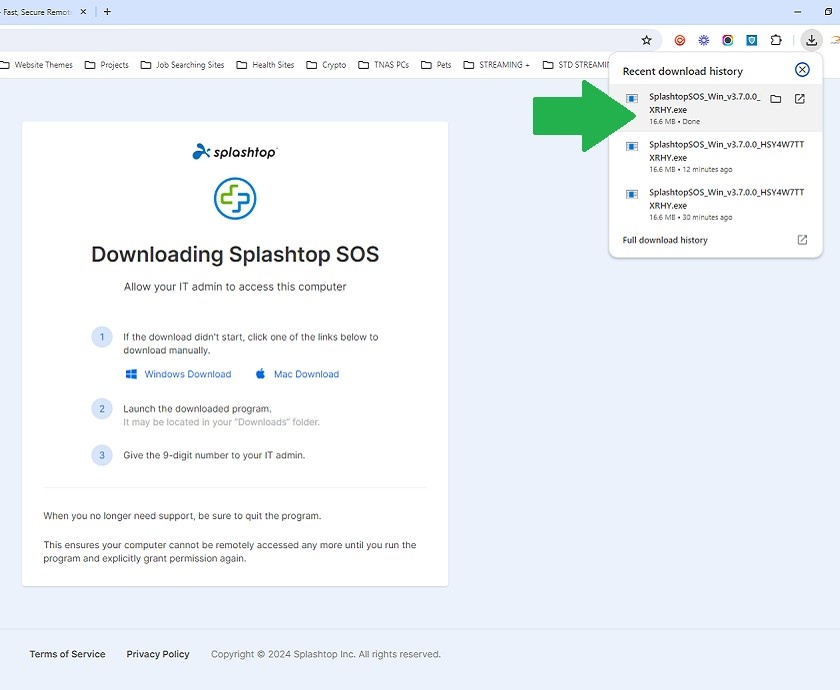840x690 pixels.
Task: Open the Health Sites bookmark folder
Action: pos(265,65)
